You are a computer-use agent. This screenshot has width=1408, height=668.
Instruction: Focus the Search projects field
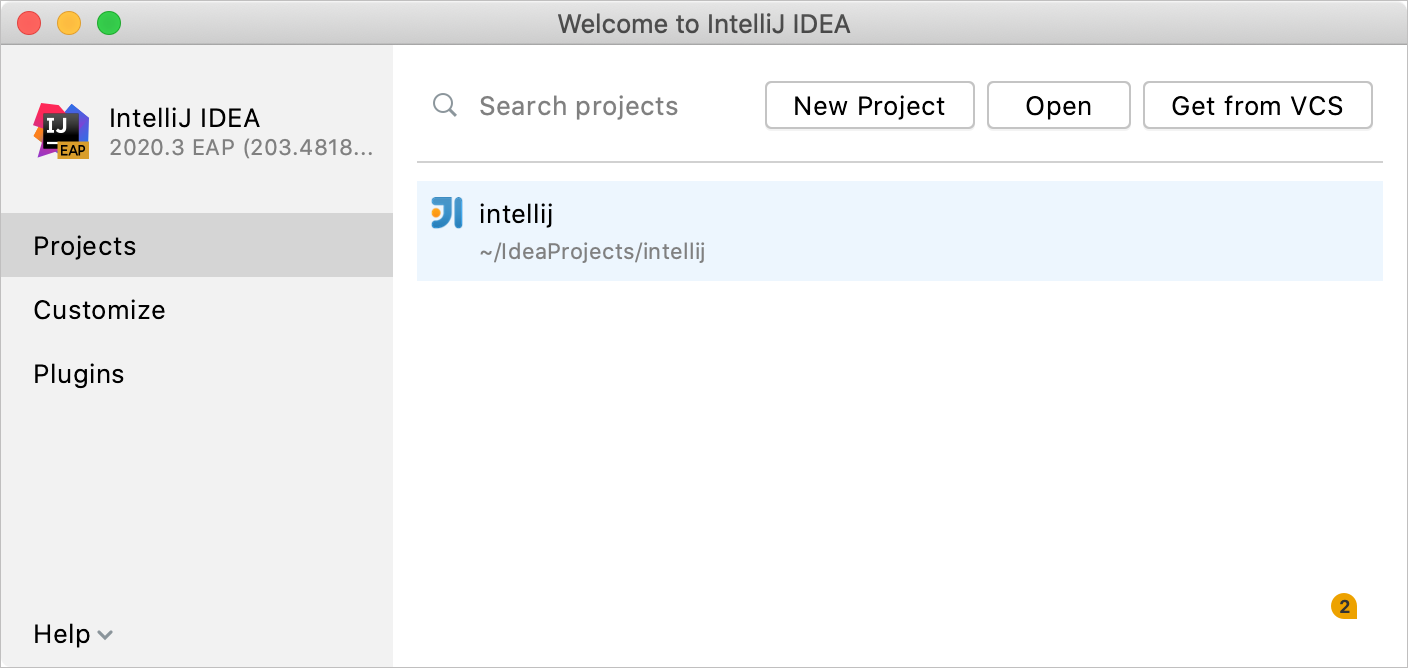tap(579, 106)
